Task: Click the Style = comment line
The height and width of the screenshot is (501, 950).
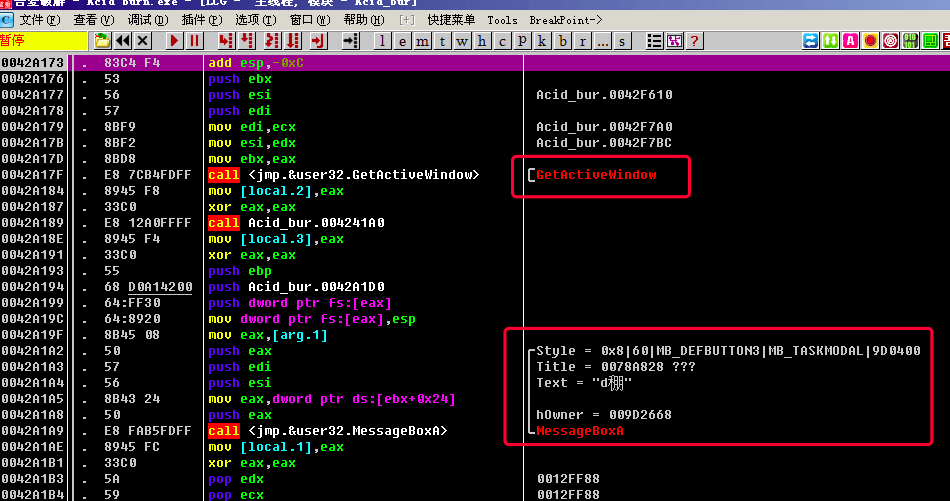Action: tap(728, 351)
